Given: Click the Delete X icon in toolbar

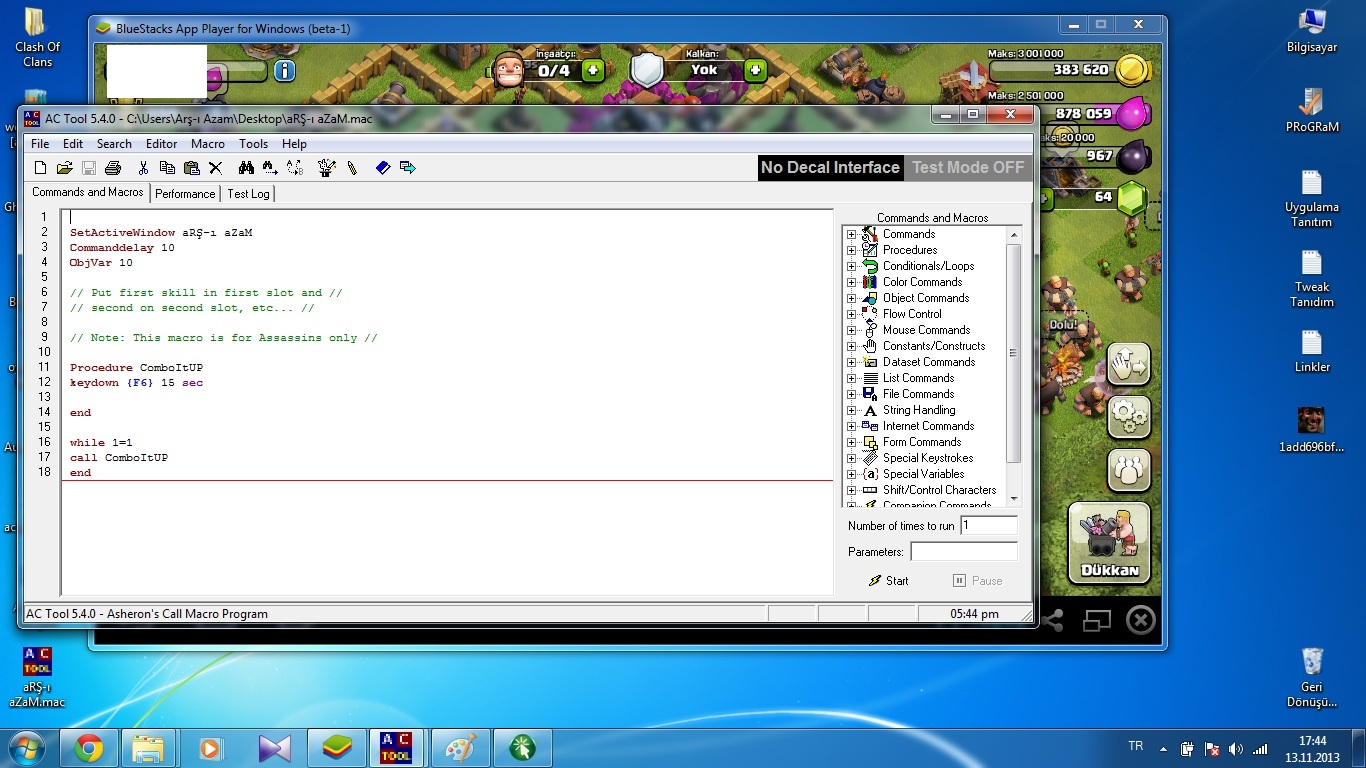Looking at the screenshot, I should click(x=215, y=168).
